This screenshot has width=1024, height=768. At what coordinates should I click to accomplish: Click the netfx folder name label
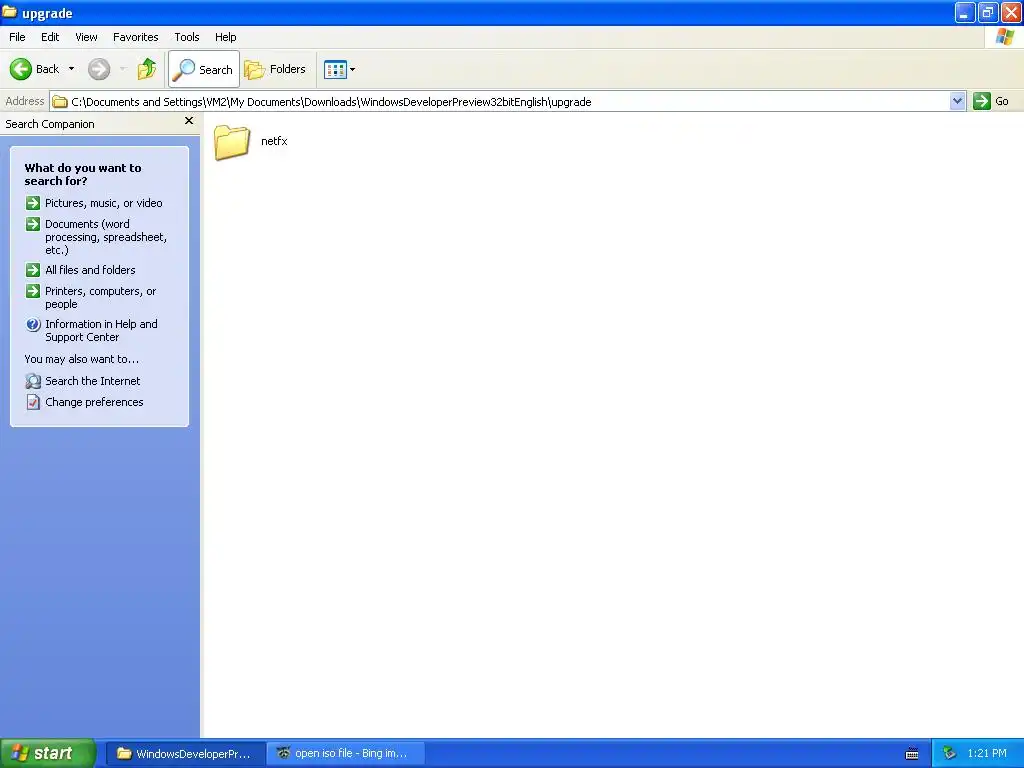(274, 141)
